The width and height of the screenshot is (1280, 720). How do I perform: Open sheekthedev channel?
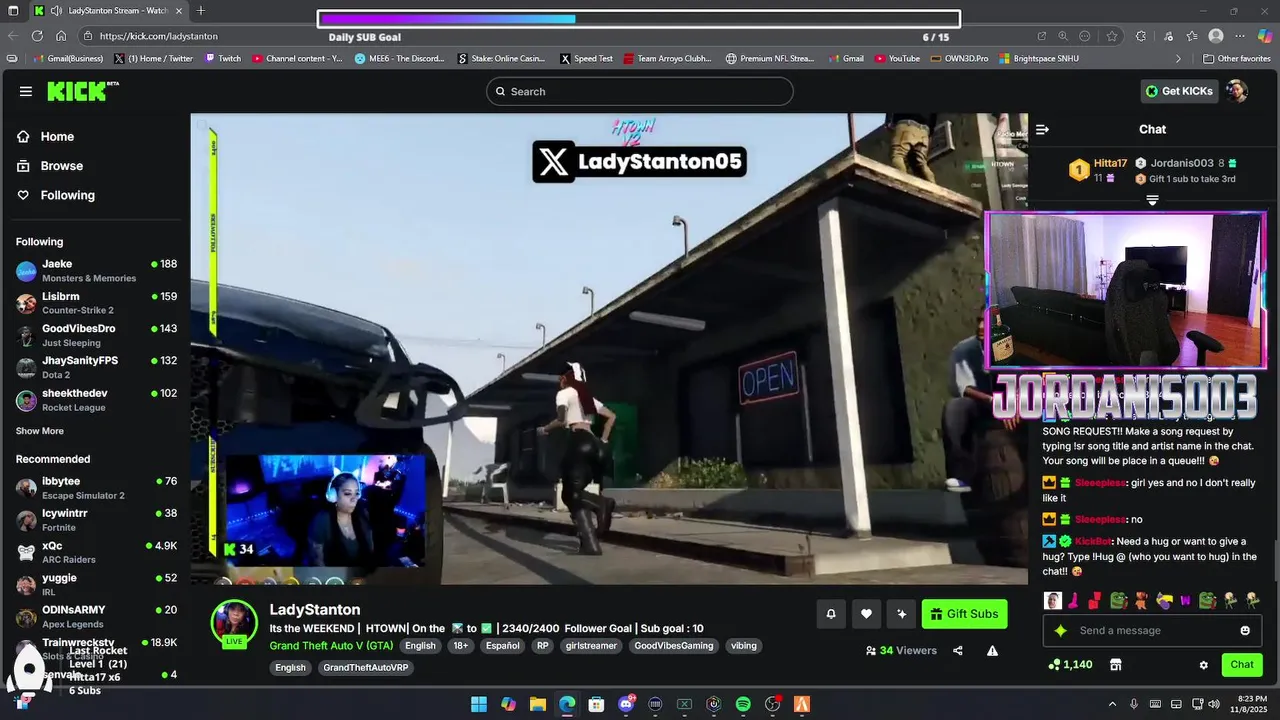[96, 400]
